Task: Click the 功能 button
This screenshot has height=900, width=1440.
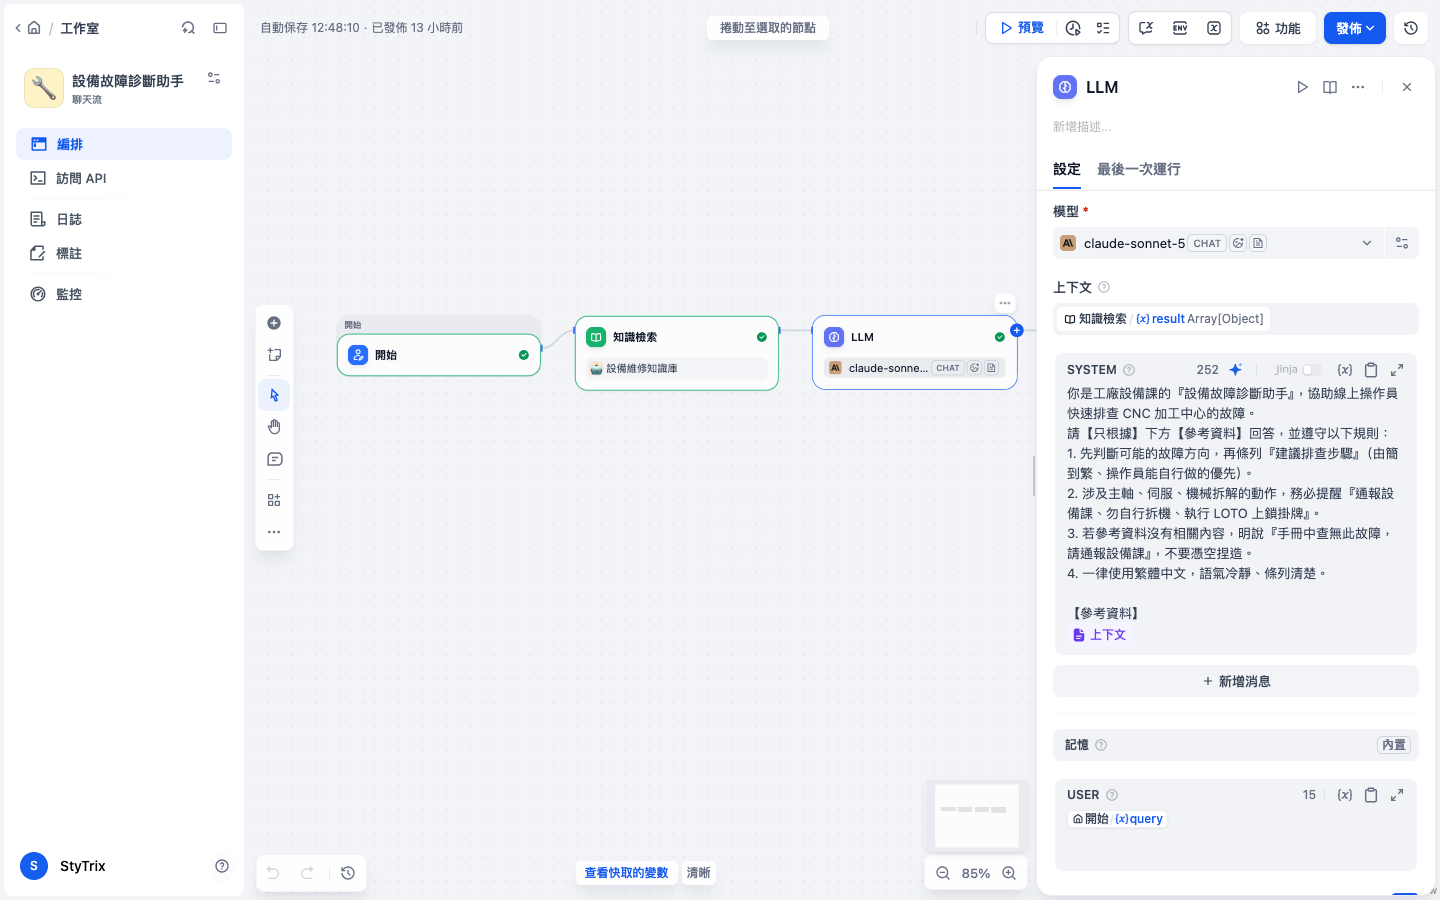Action: point(1278,28)
